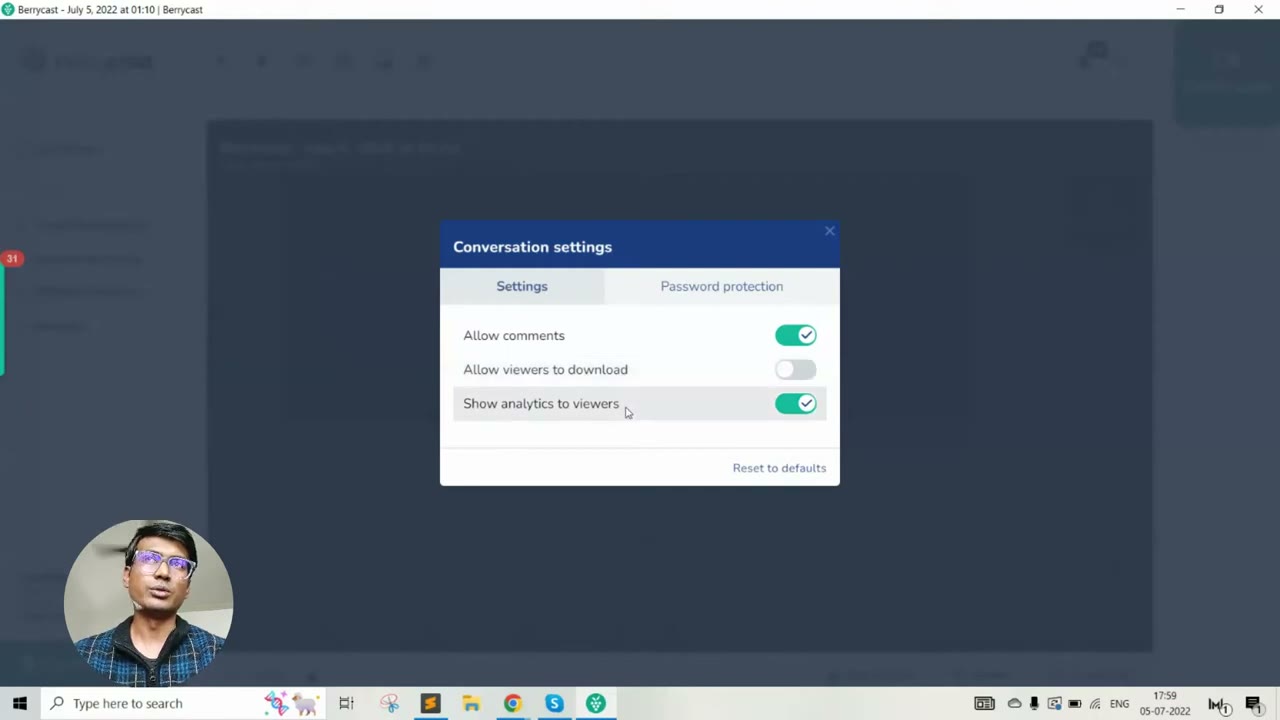Screen dimensions: 1280x720
Task: Click the ENG language indicator
Action: (1119, 704)
